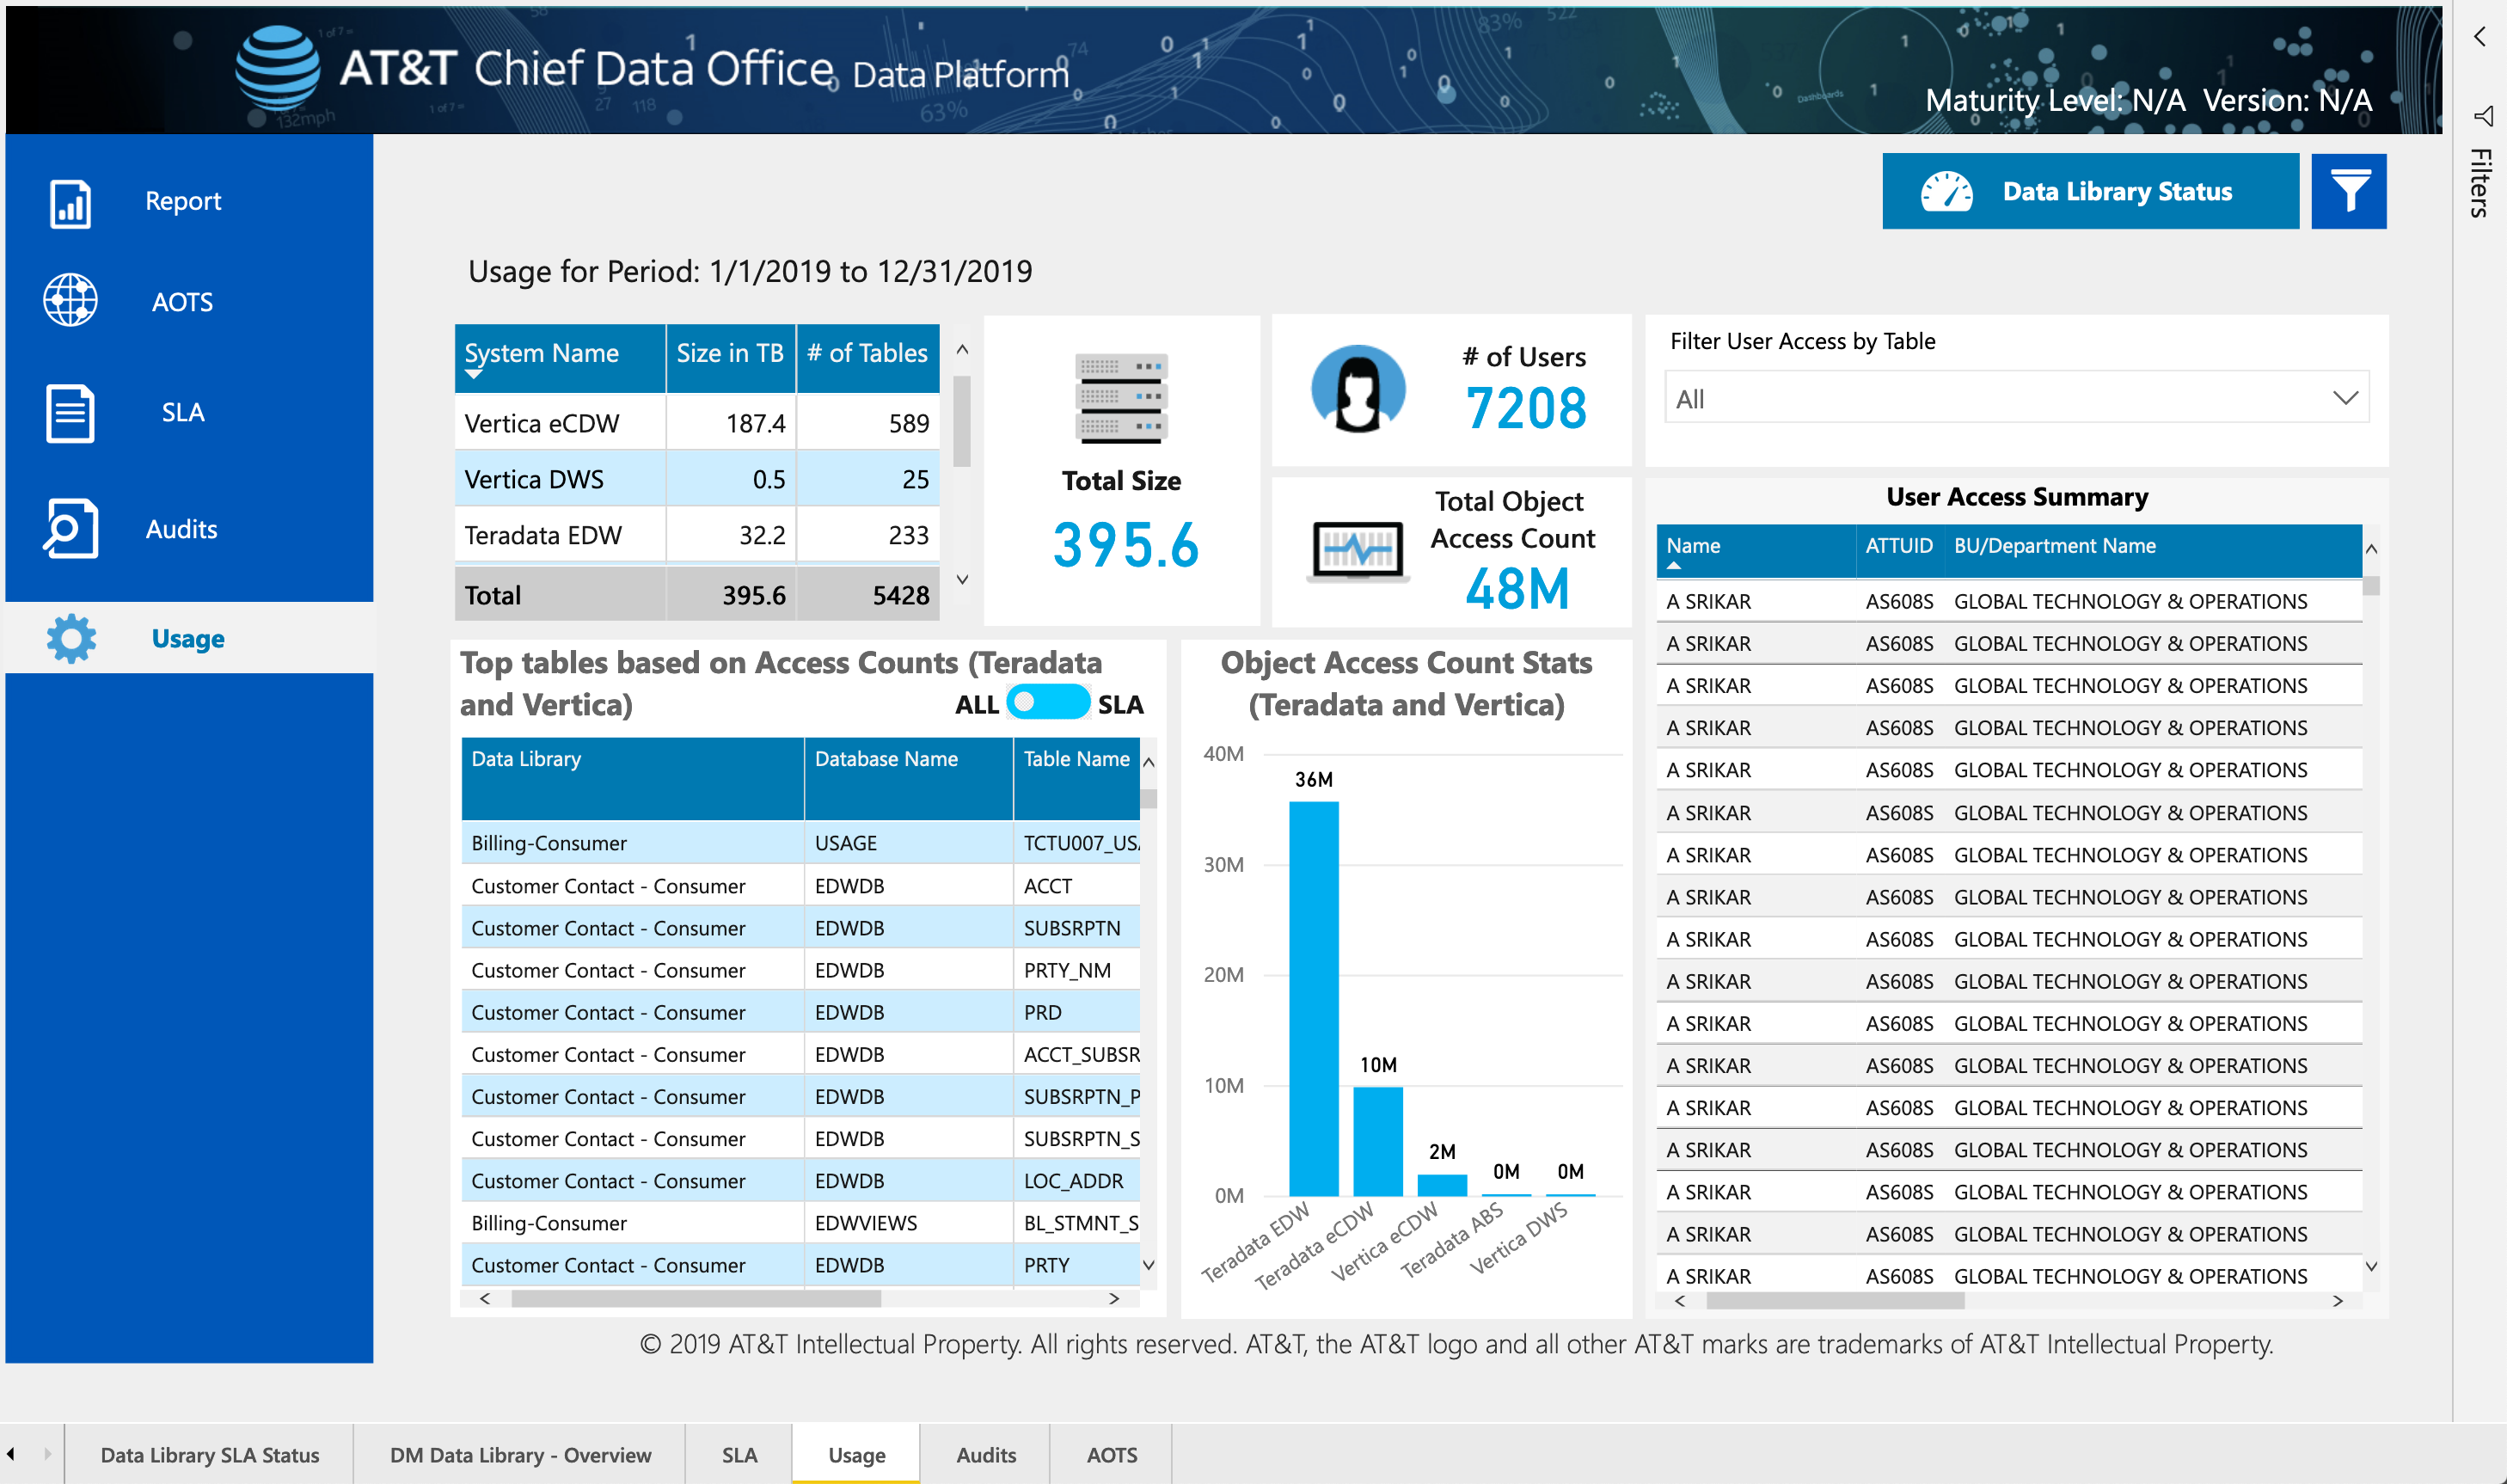
Task: Click the Data Library Status button
Action: pos(2089,191)
